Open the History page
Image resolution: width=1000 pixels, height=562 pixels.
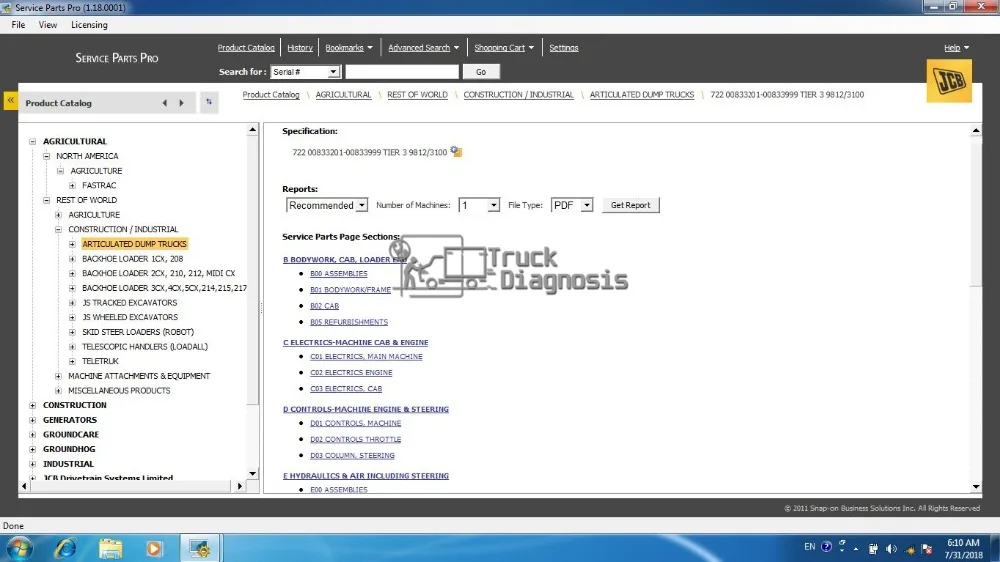point(300,48)
